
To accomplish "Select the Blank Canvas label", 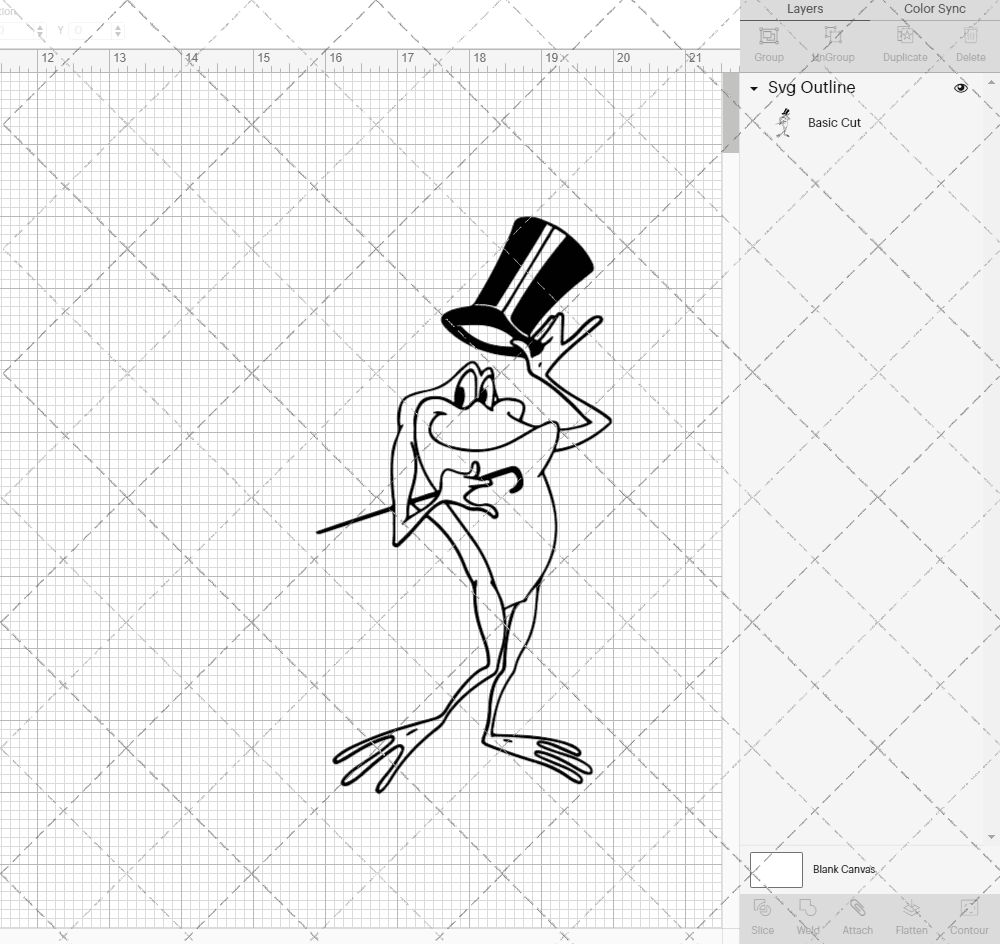I will tap(844, 869).
